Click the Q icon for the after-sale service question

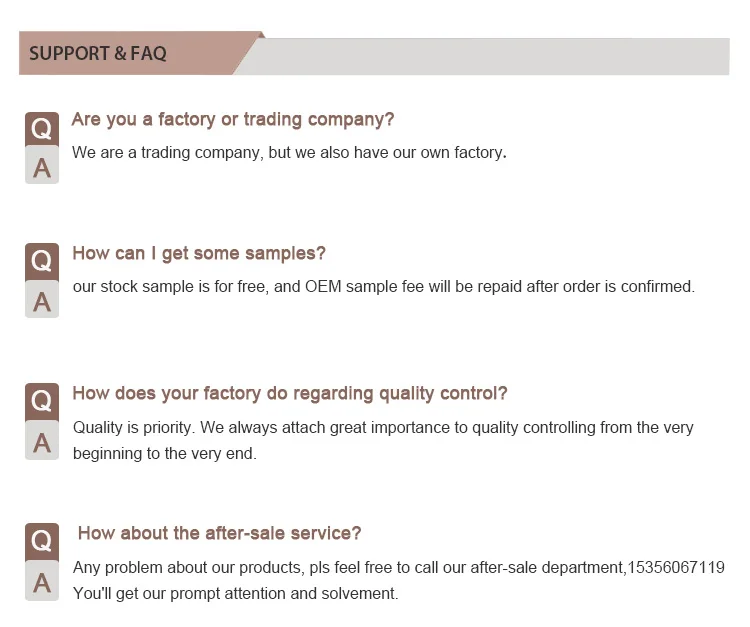tap(41, 541)
